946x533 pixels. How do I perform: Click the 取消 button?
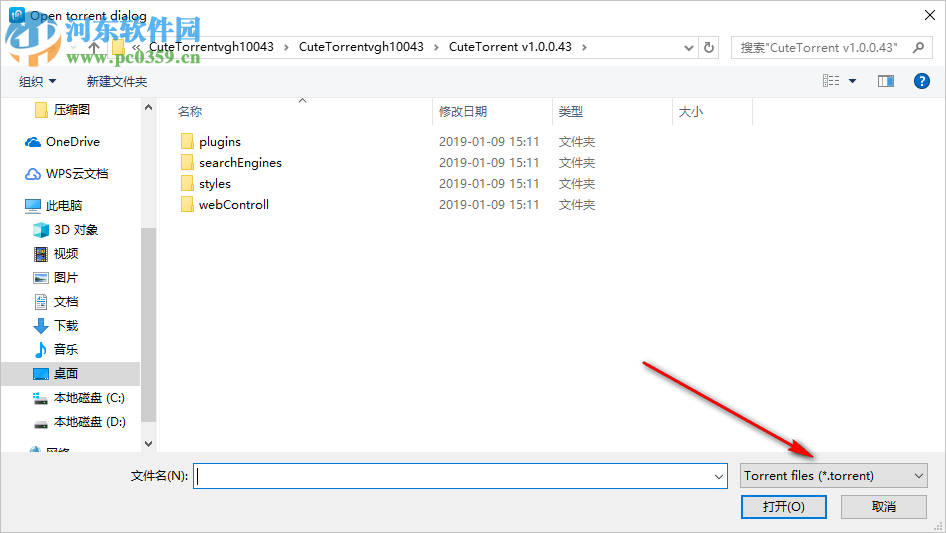pos(884,507)
